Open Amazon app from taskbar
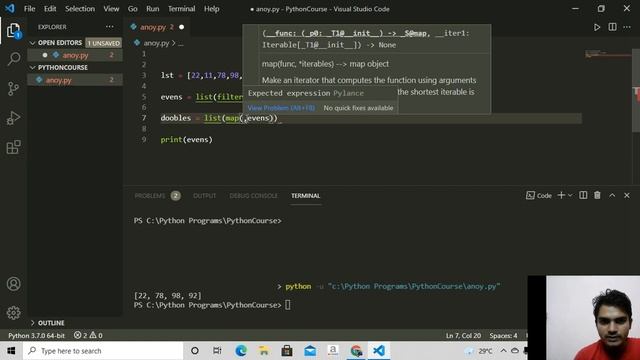 (x=333, y=351)
